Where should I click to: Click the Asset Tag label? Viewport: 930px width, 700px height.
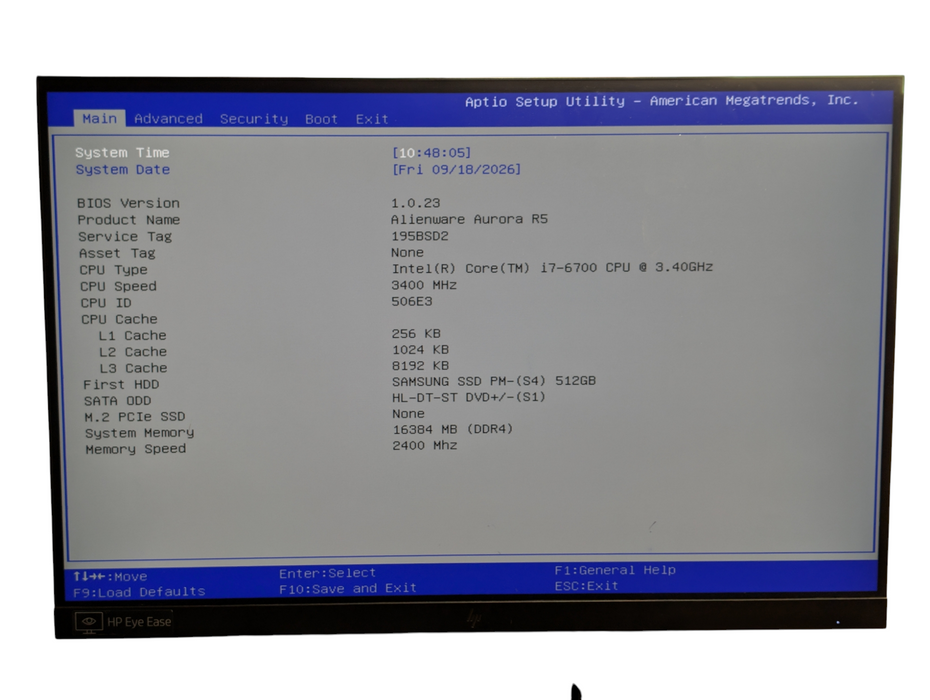coord(117,253)
